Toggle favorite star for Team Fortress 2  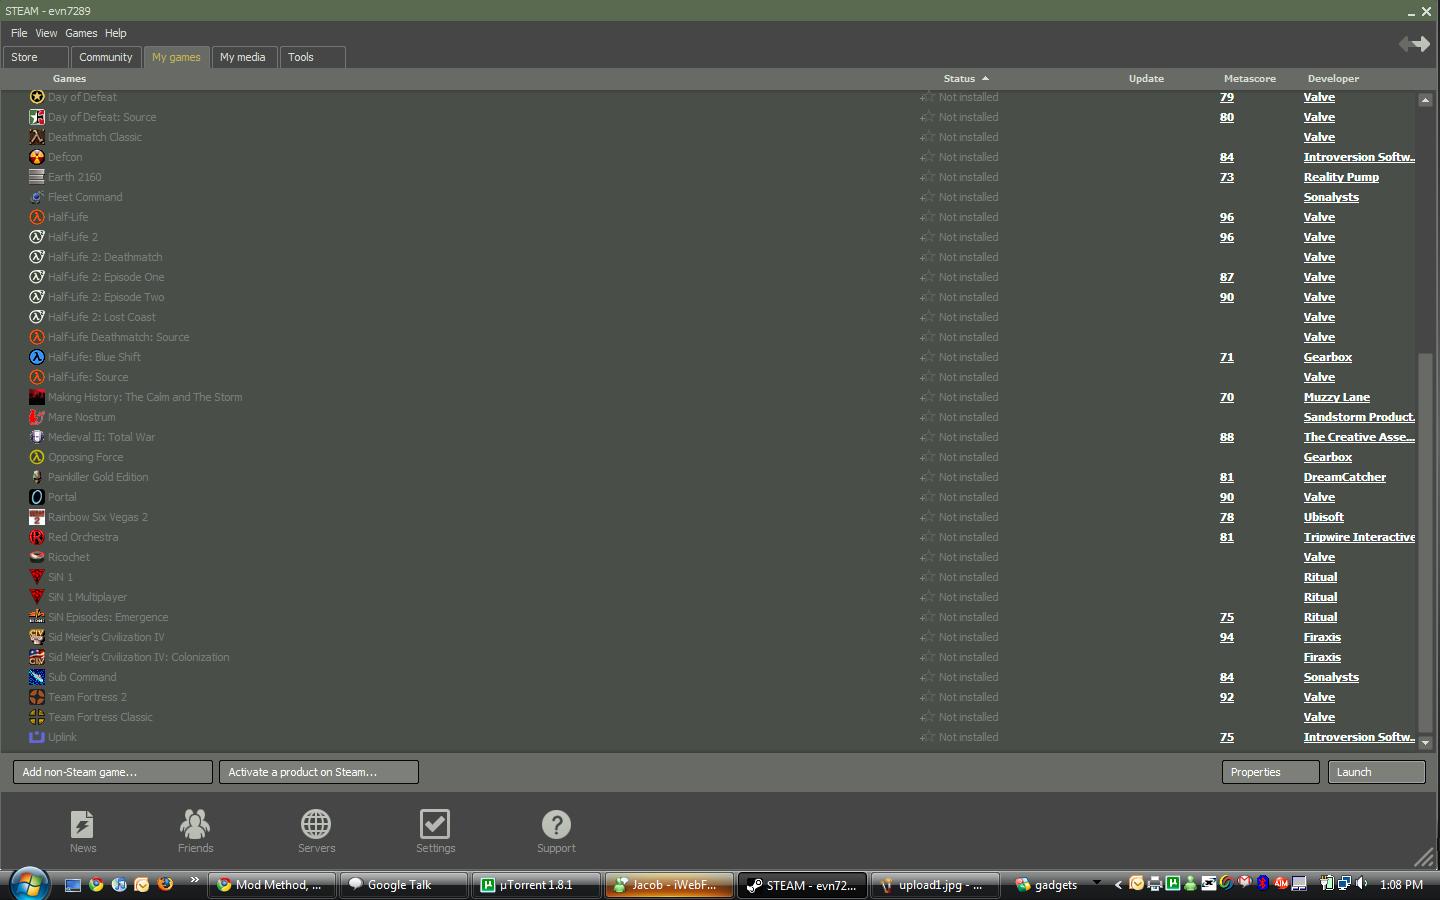point(927,697)
